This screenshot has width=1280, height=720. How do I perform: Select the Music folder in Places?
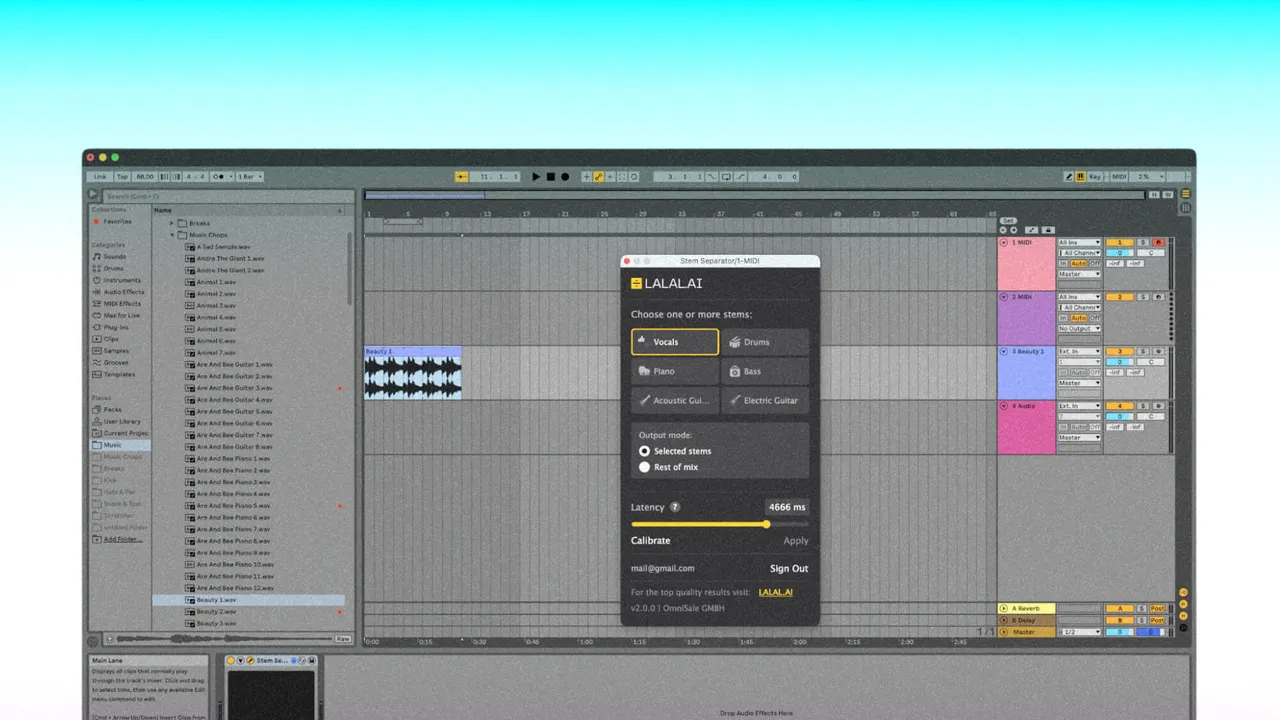(119, 446)
